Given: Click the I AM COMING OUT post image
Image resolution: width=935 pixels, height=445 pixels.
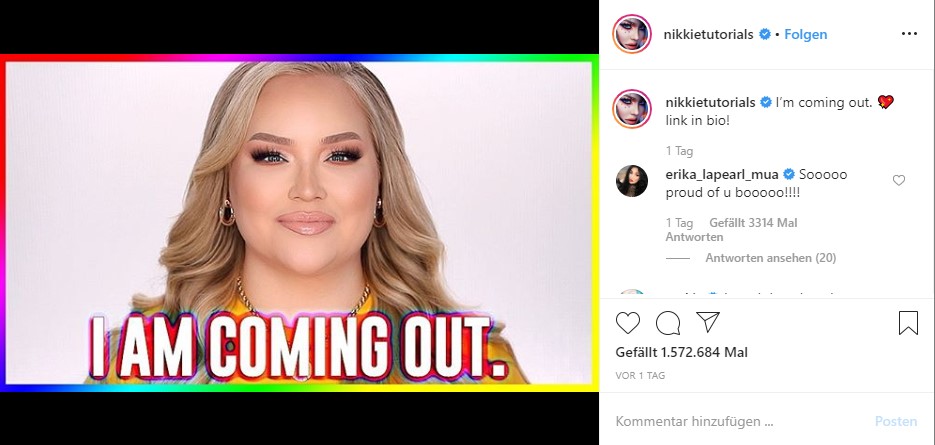Looking at the screenshot, I should coord(299,223).
